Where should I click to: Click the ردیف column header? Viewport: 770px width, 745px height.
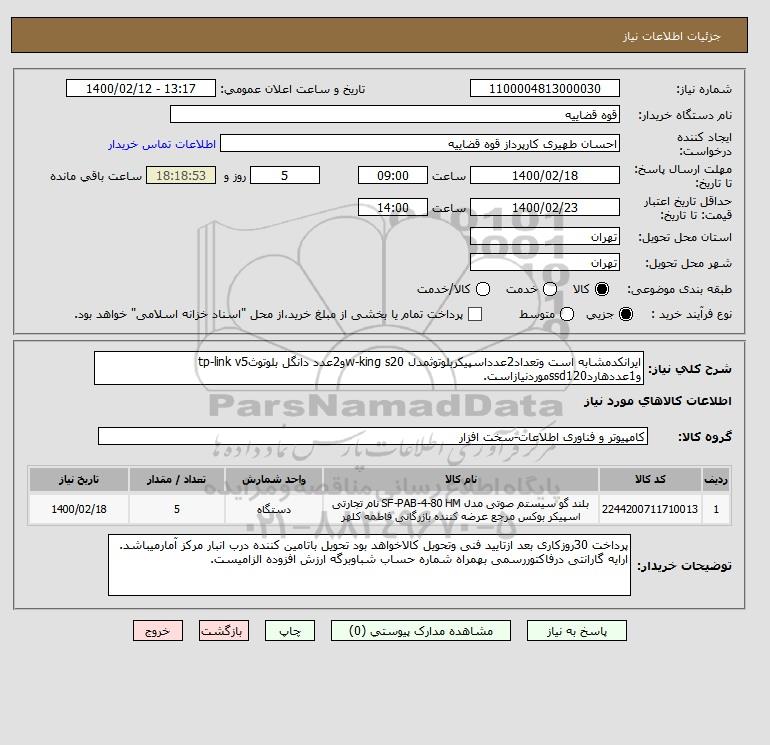(716, 479)
